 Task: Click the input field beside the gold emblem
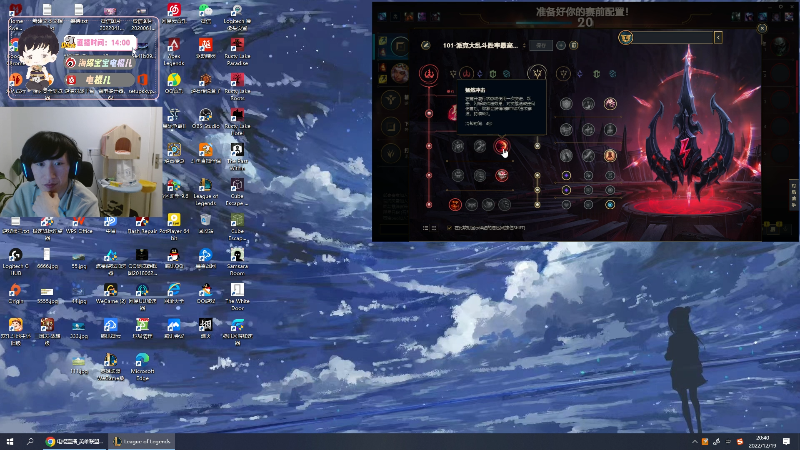click(x=673, y=37)
